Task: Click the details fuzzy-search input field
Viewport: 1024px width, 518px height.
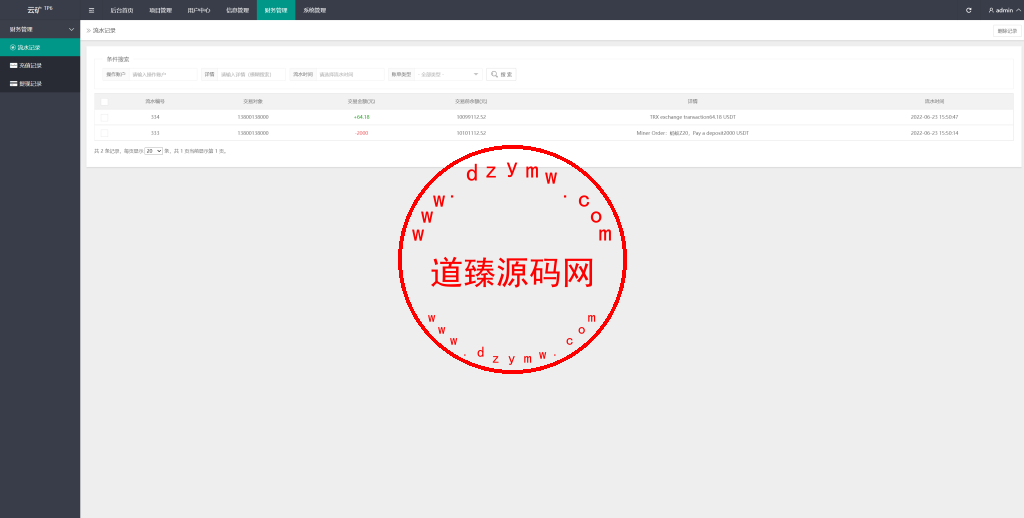Action: pos(252,74)
